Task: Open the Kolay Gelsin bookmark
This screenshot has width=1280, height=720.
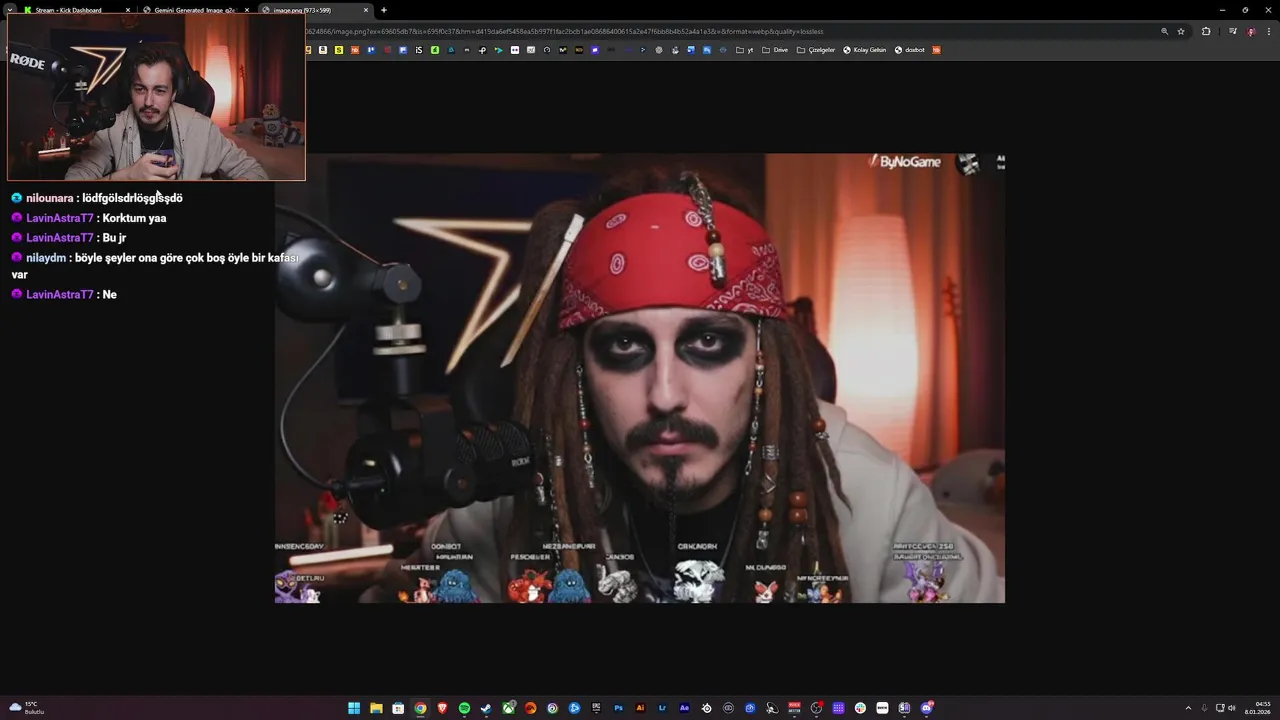Action: pyautogui.click(x=865, y=50)
